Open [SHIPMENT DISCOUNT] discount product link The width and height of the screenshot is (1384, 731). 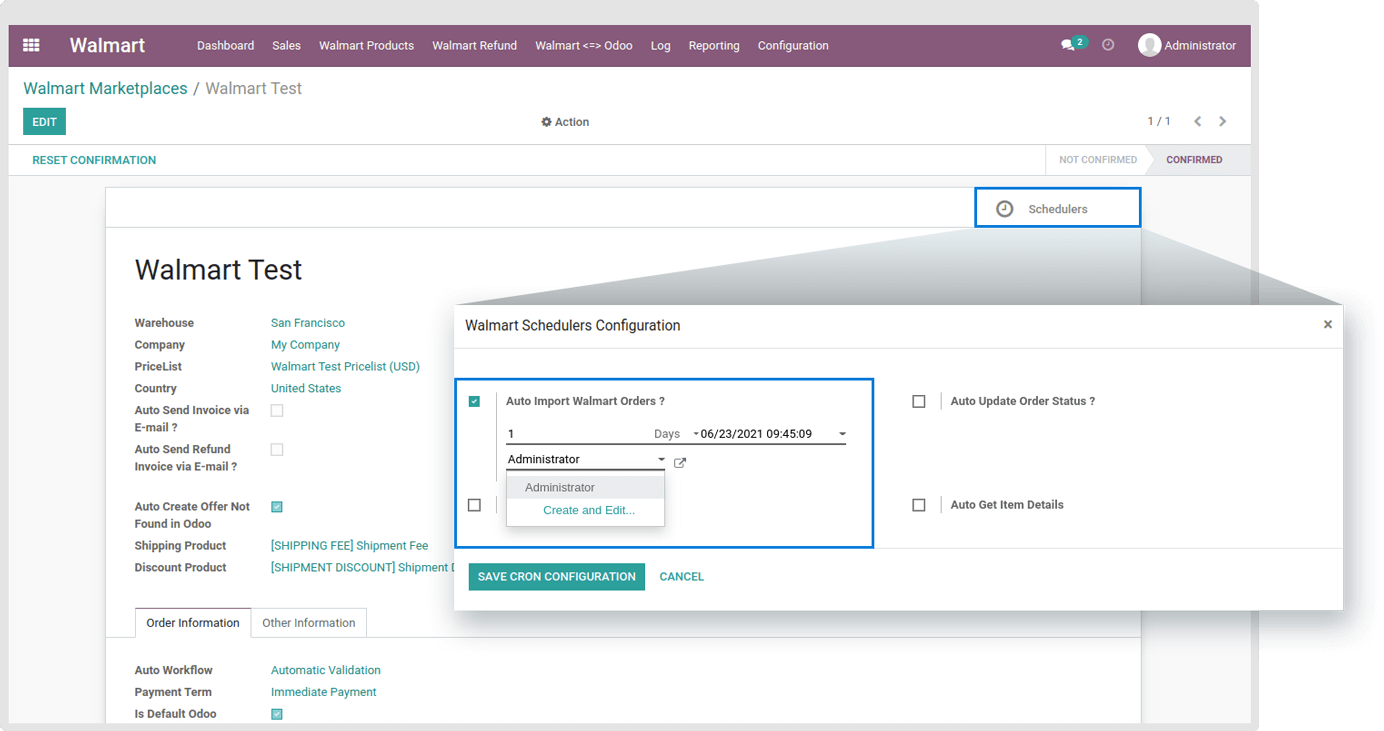[x=363, y=567]
